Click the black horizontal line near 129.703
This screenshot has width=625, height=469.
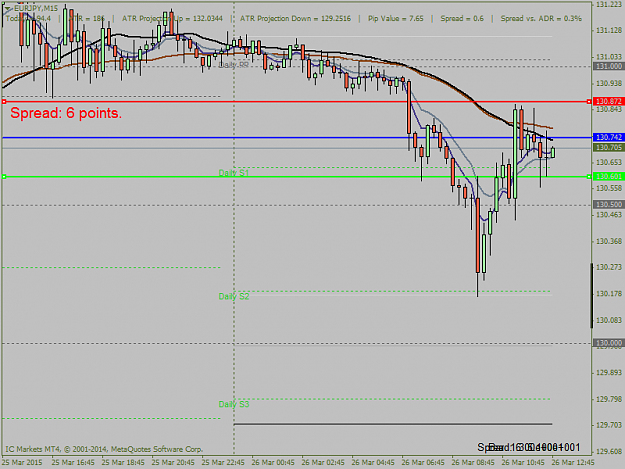click(393, 424)
